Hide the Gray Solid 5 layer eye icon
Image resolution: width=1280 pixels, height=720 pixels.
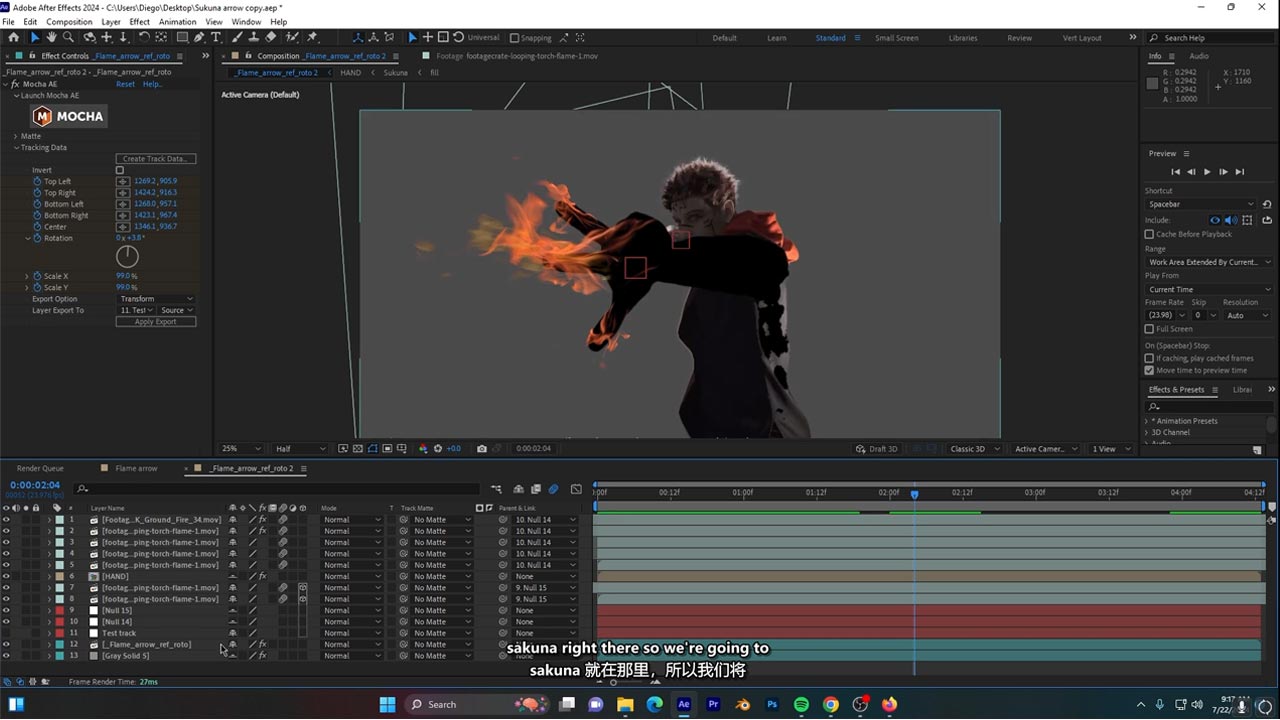6,656
